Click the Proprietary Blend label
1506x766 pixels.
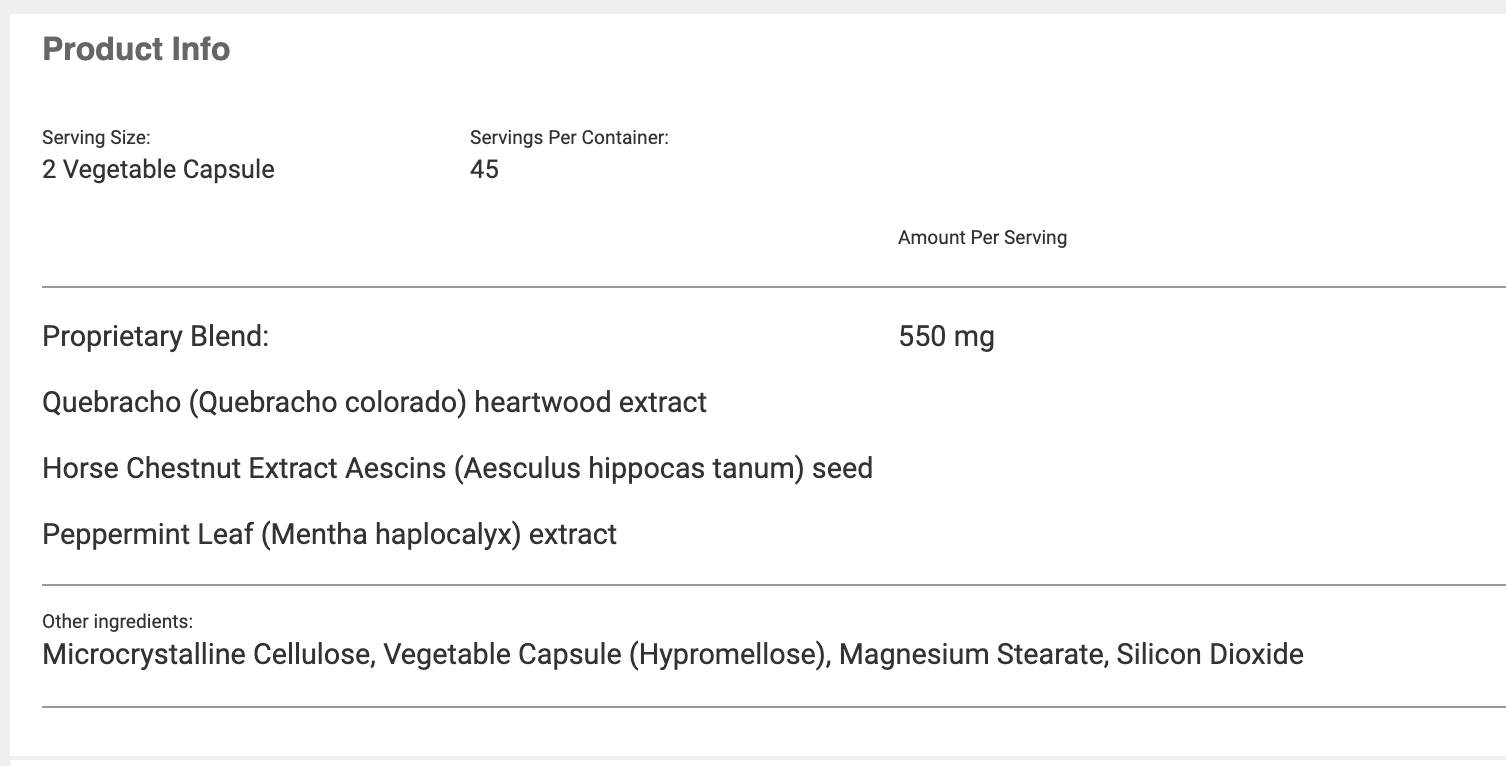click(156, 336)
